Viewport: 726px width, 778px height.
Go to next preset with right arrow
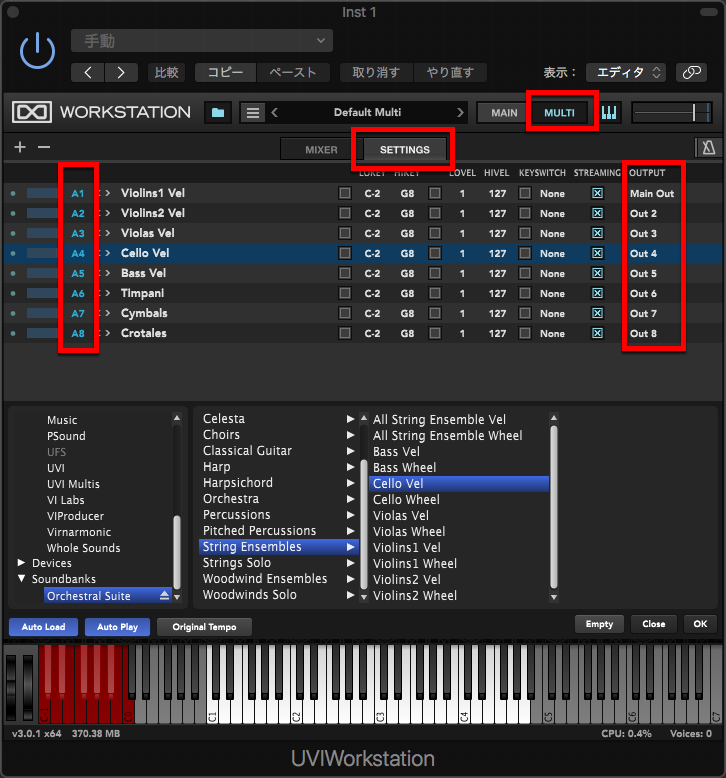click(121, 72)
